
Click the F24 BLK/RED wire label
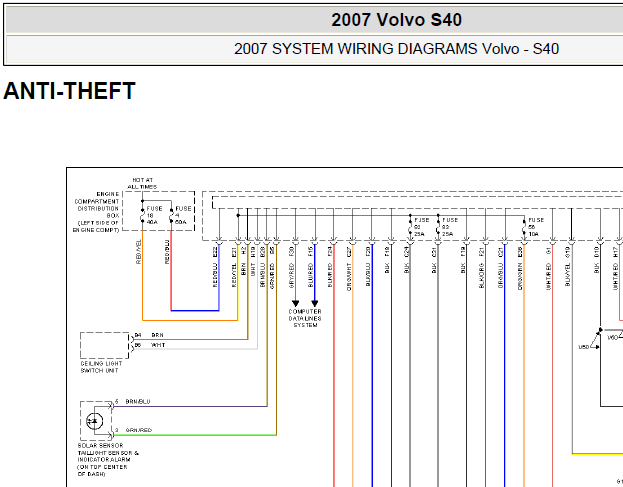[329, 267]
